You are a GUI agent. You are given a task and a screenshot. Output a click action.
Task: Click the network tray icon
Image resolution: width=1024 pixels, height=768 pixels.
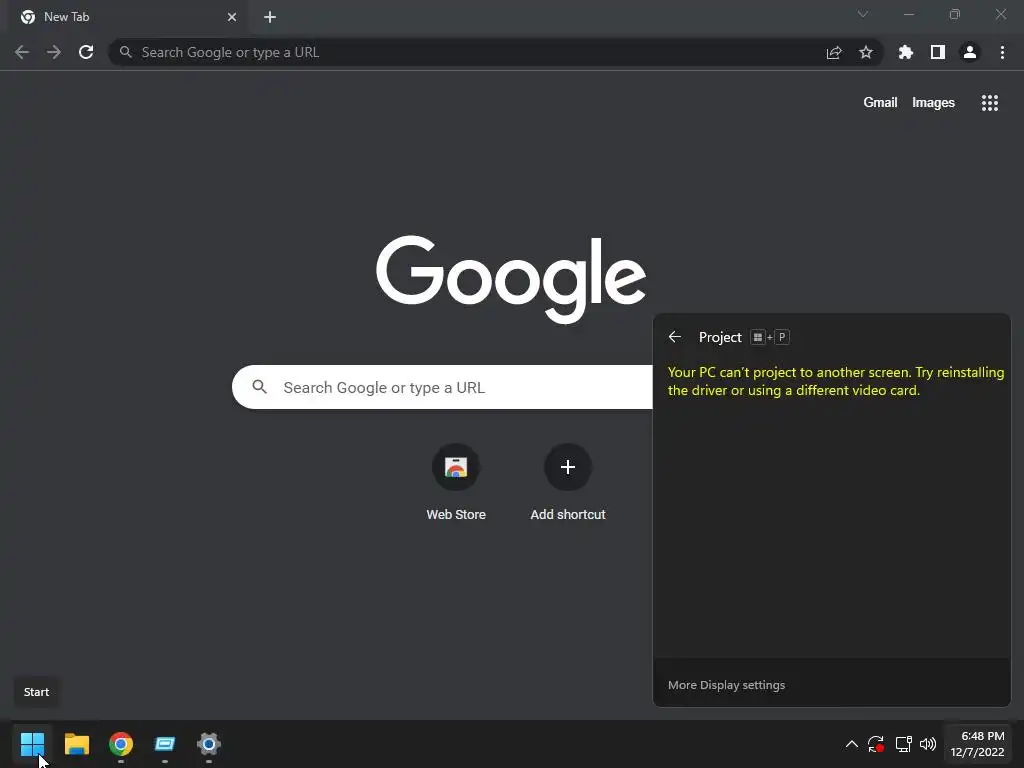click(x=903, y=744)
